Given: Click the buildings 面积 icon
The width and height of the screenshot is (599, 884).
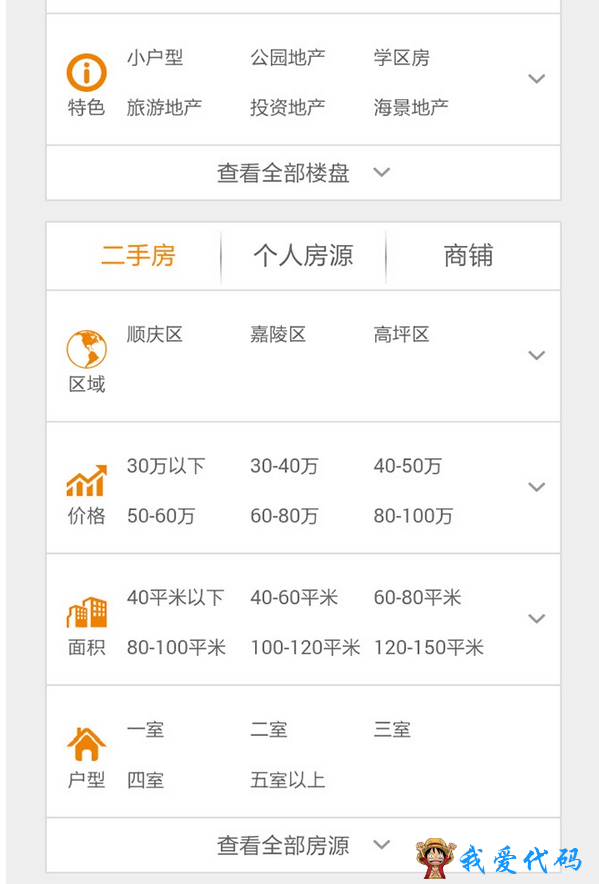Looking at the screenshot, I should [x=86, y=612].
